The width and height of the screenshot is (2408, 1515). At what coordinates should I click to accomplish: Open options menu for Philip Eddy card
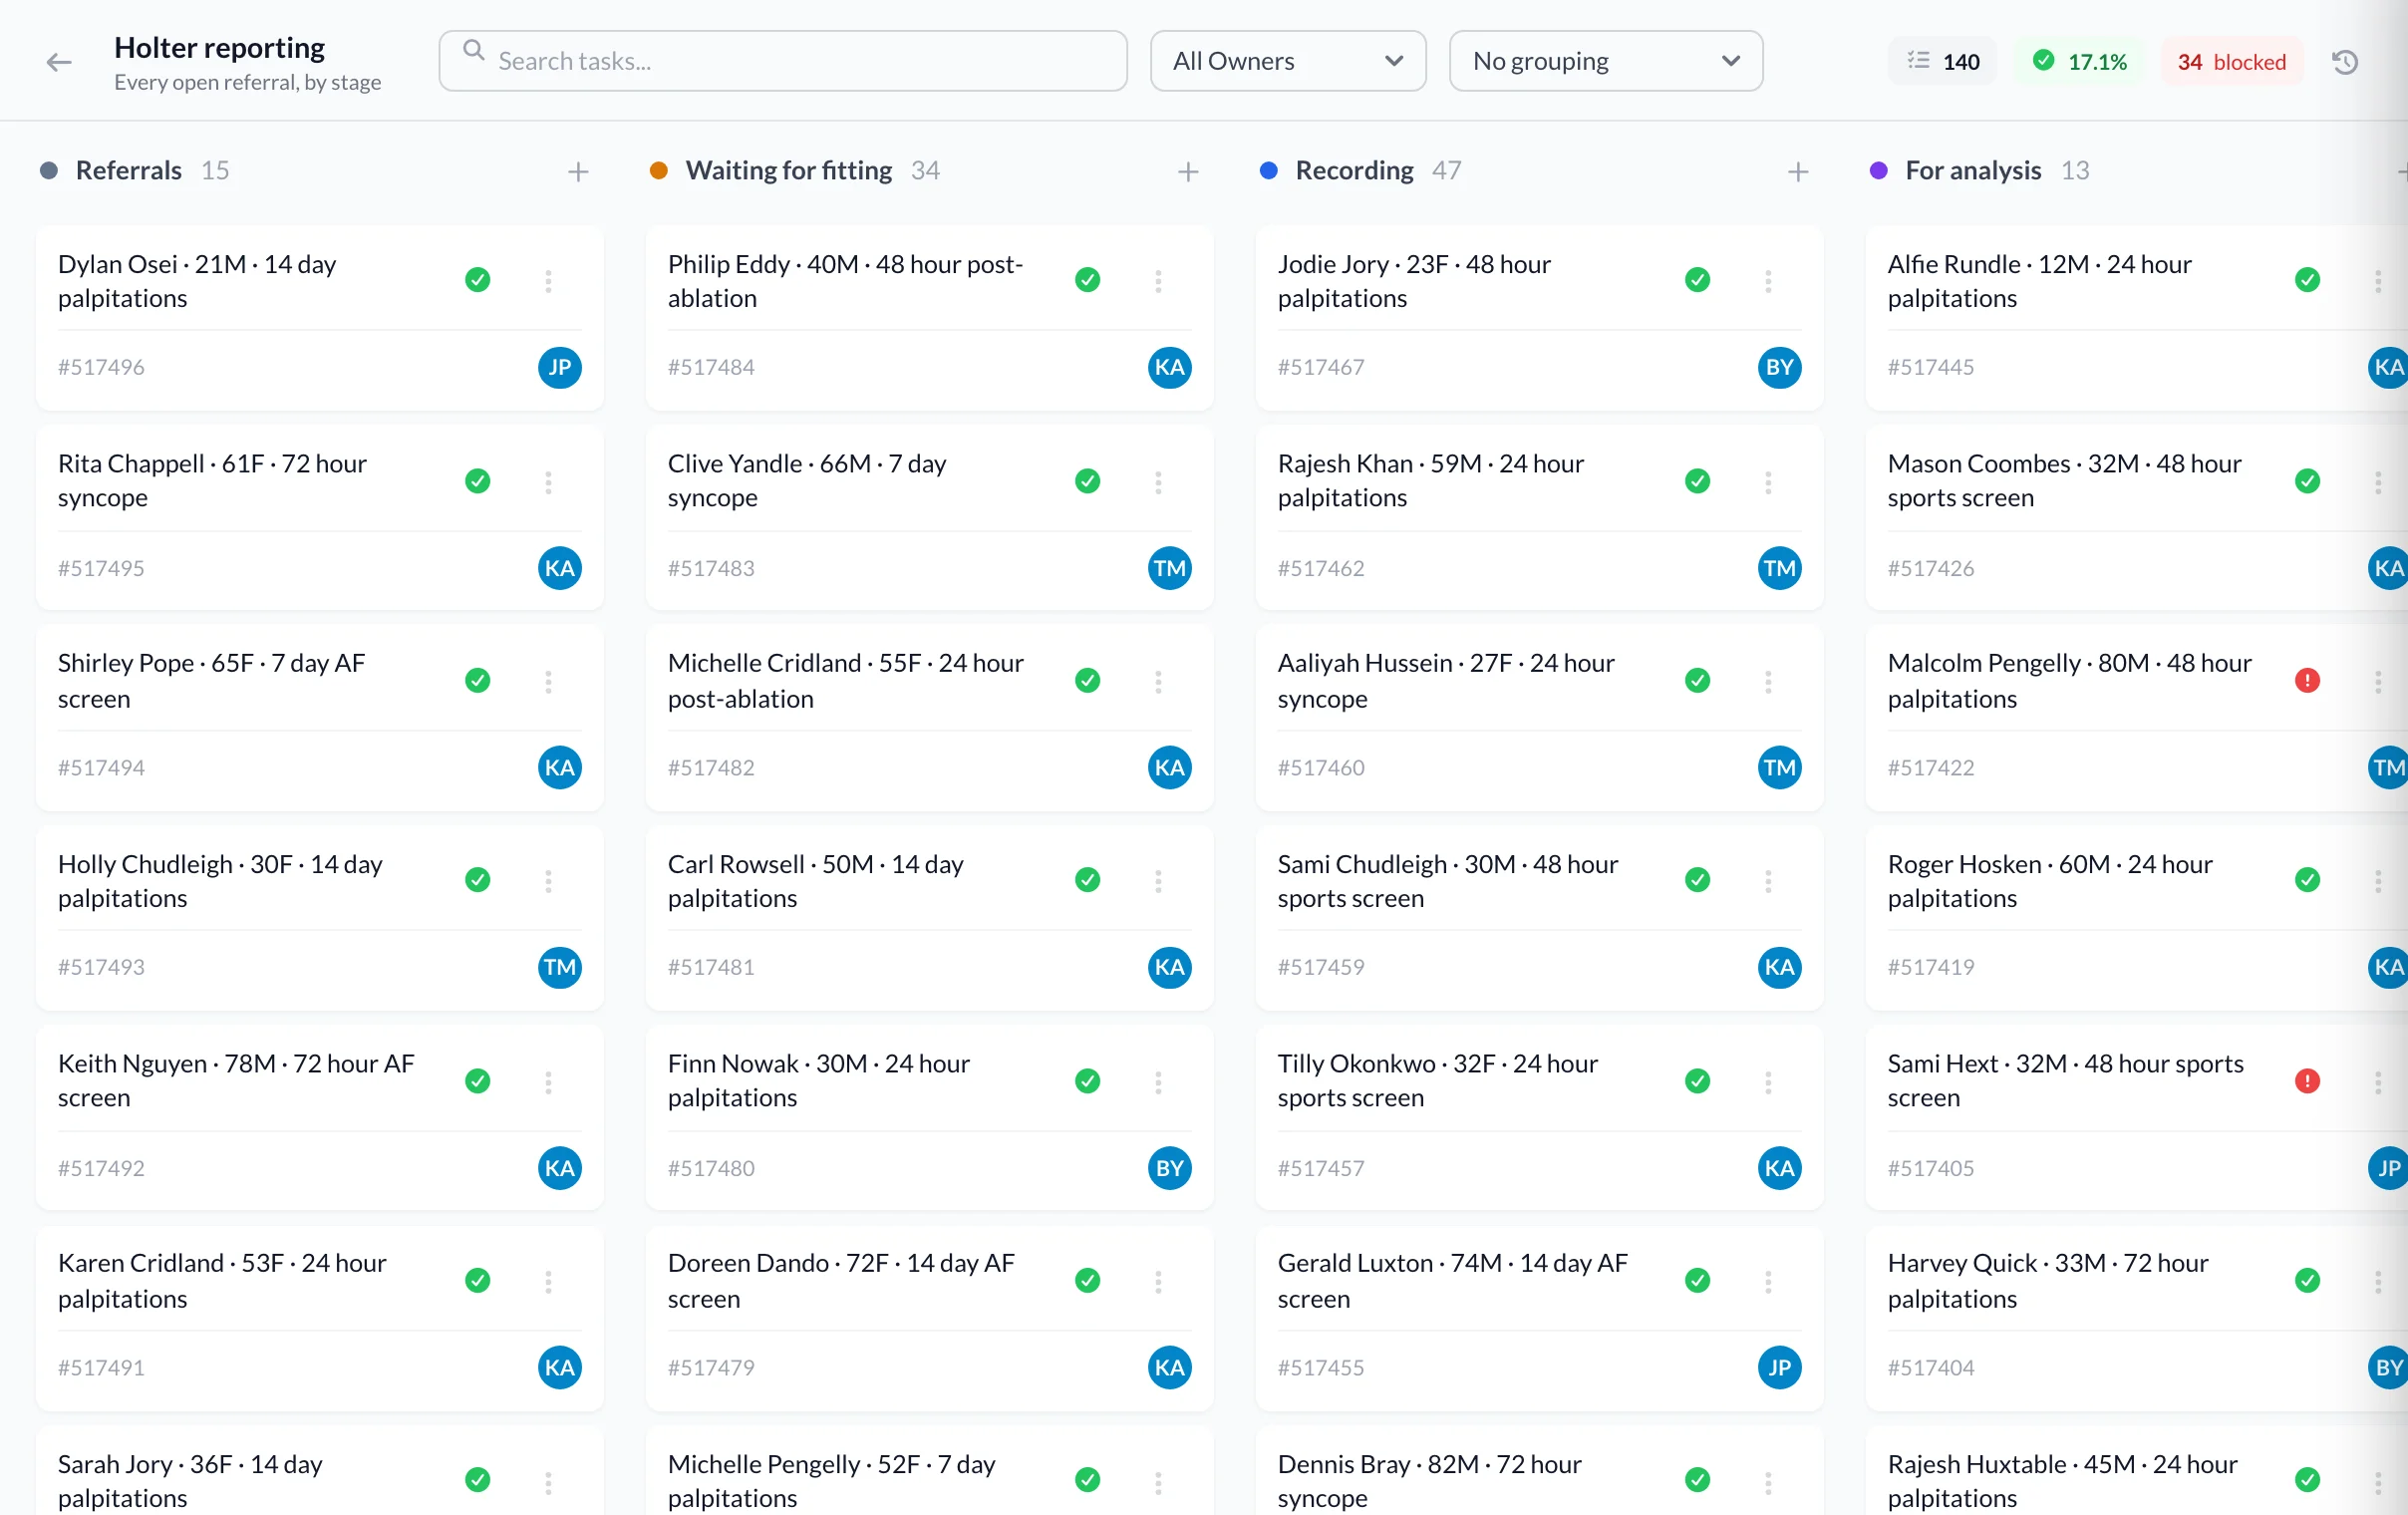pos(1158,281)
